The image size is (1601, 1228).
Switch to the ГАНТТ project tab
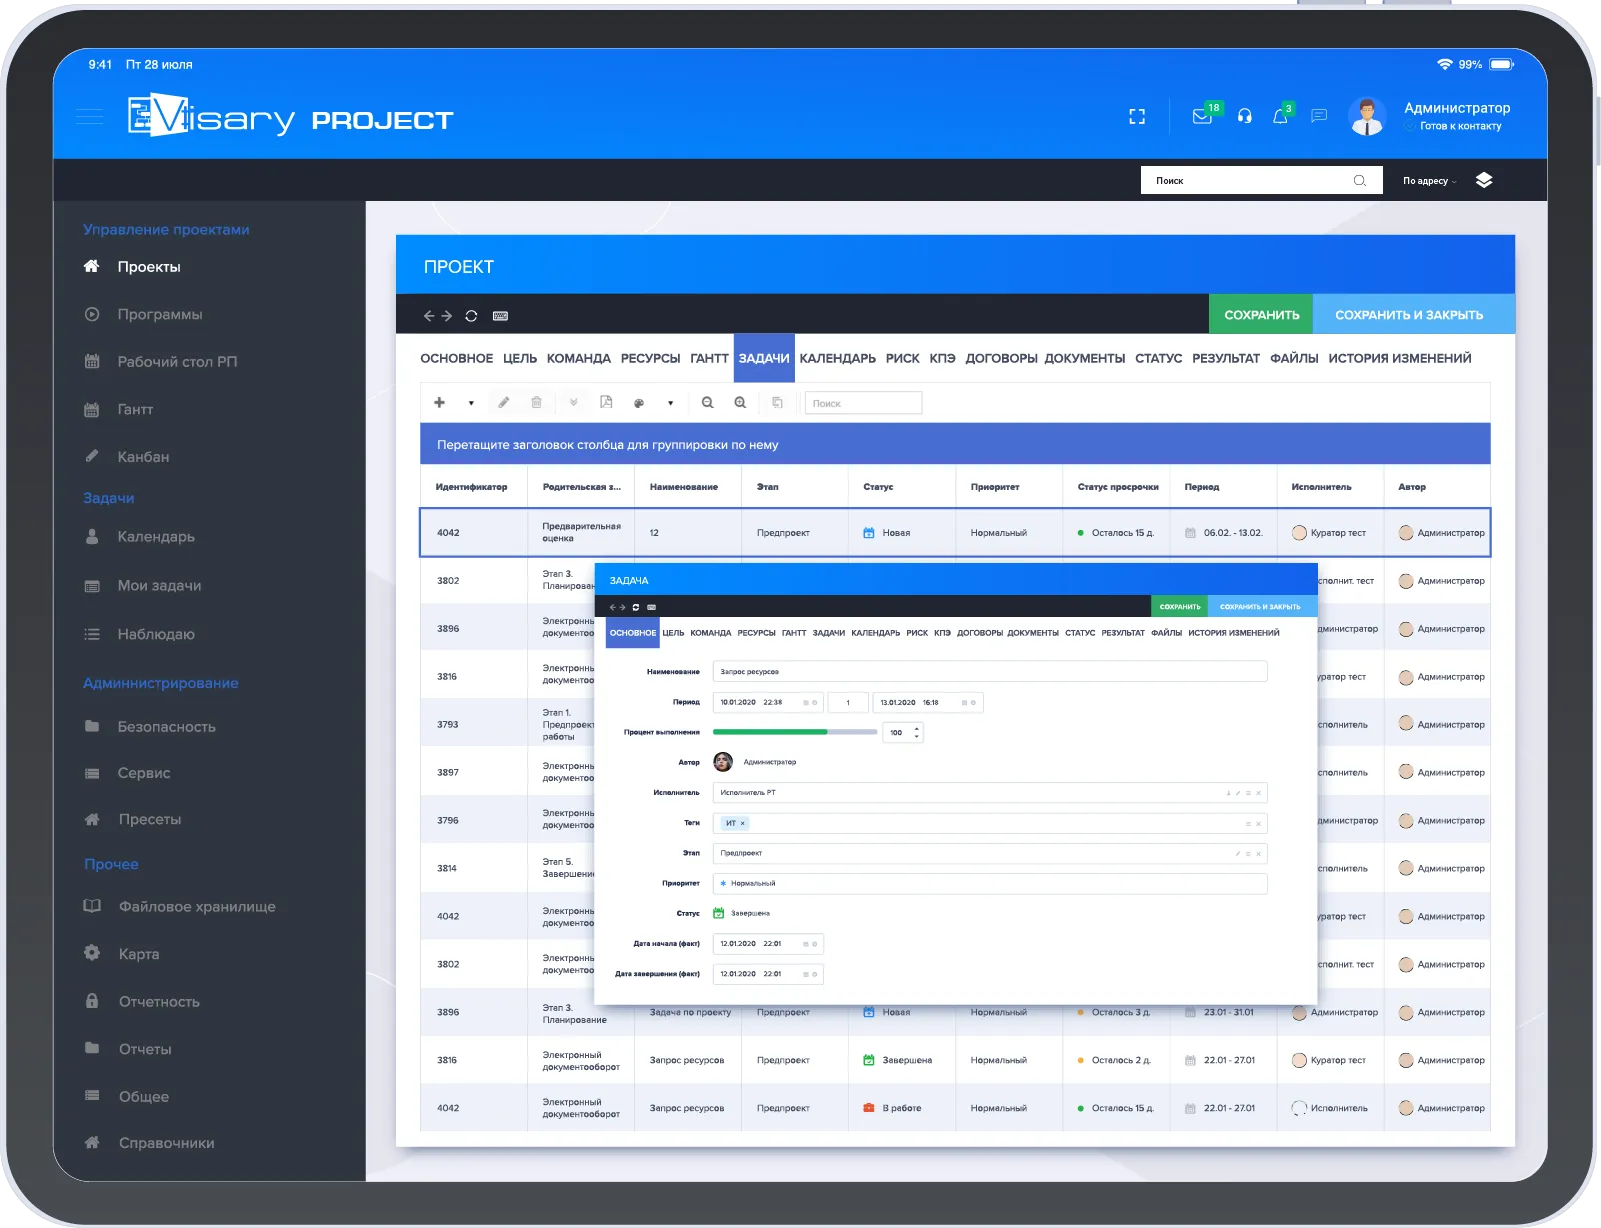709,358
